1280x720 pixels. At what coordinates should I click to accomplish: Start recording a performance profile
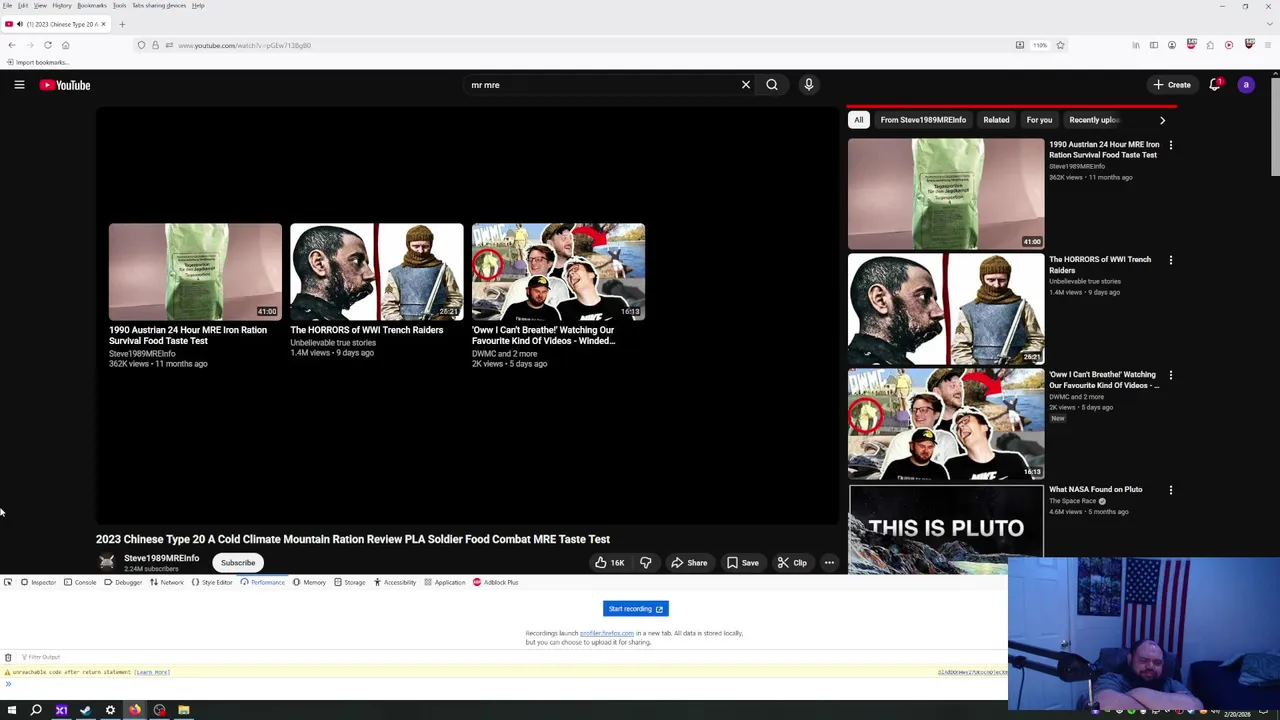(635, 609)
